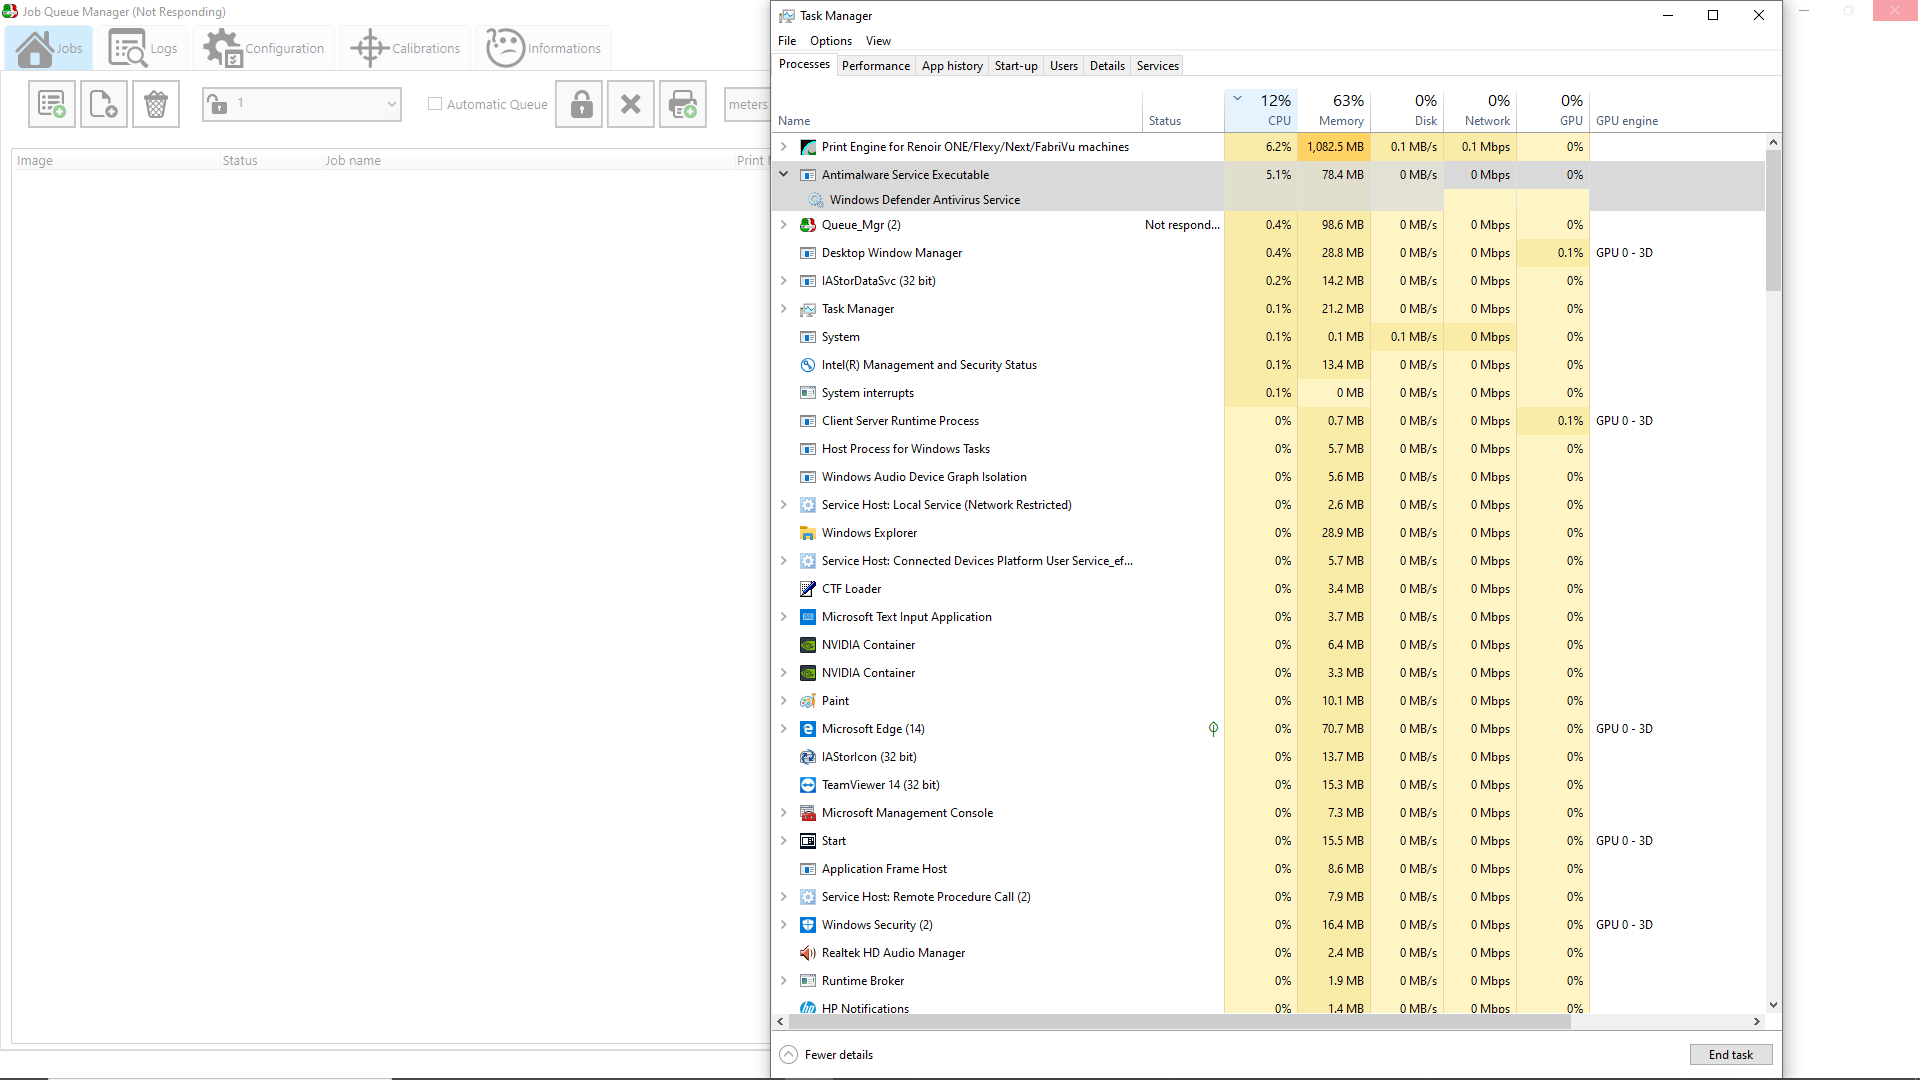Click the padlock button next to Automatic Queue
Viewport: 1920px width, 1080px height.
point(581,104)
